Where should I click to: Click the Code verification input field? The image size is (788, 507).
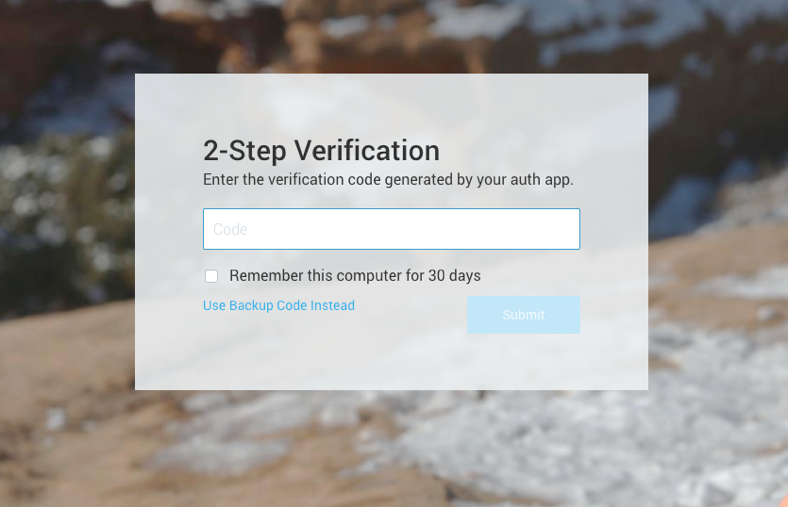[x=391, y=229]
